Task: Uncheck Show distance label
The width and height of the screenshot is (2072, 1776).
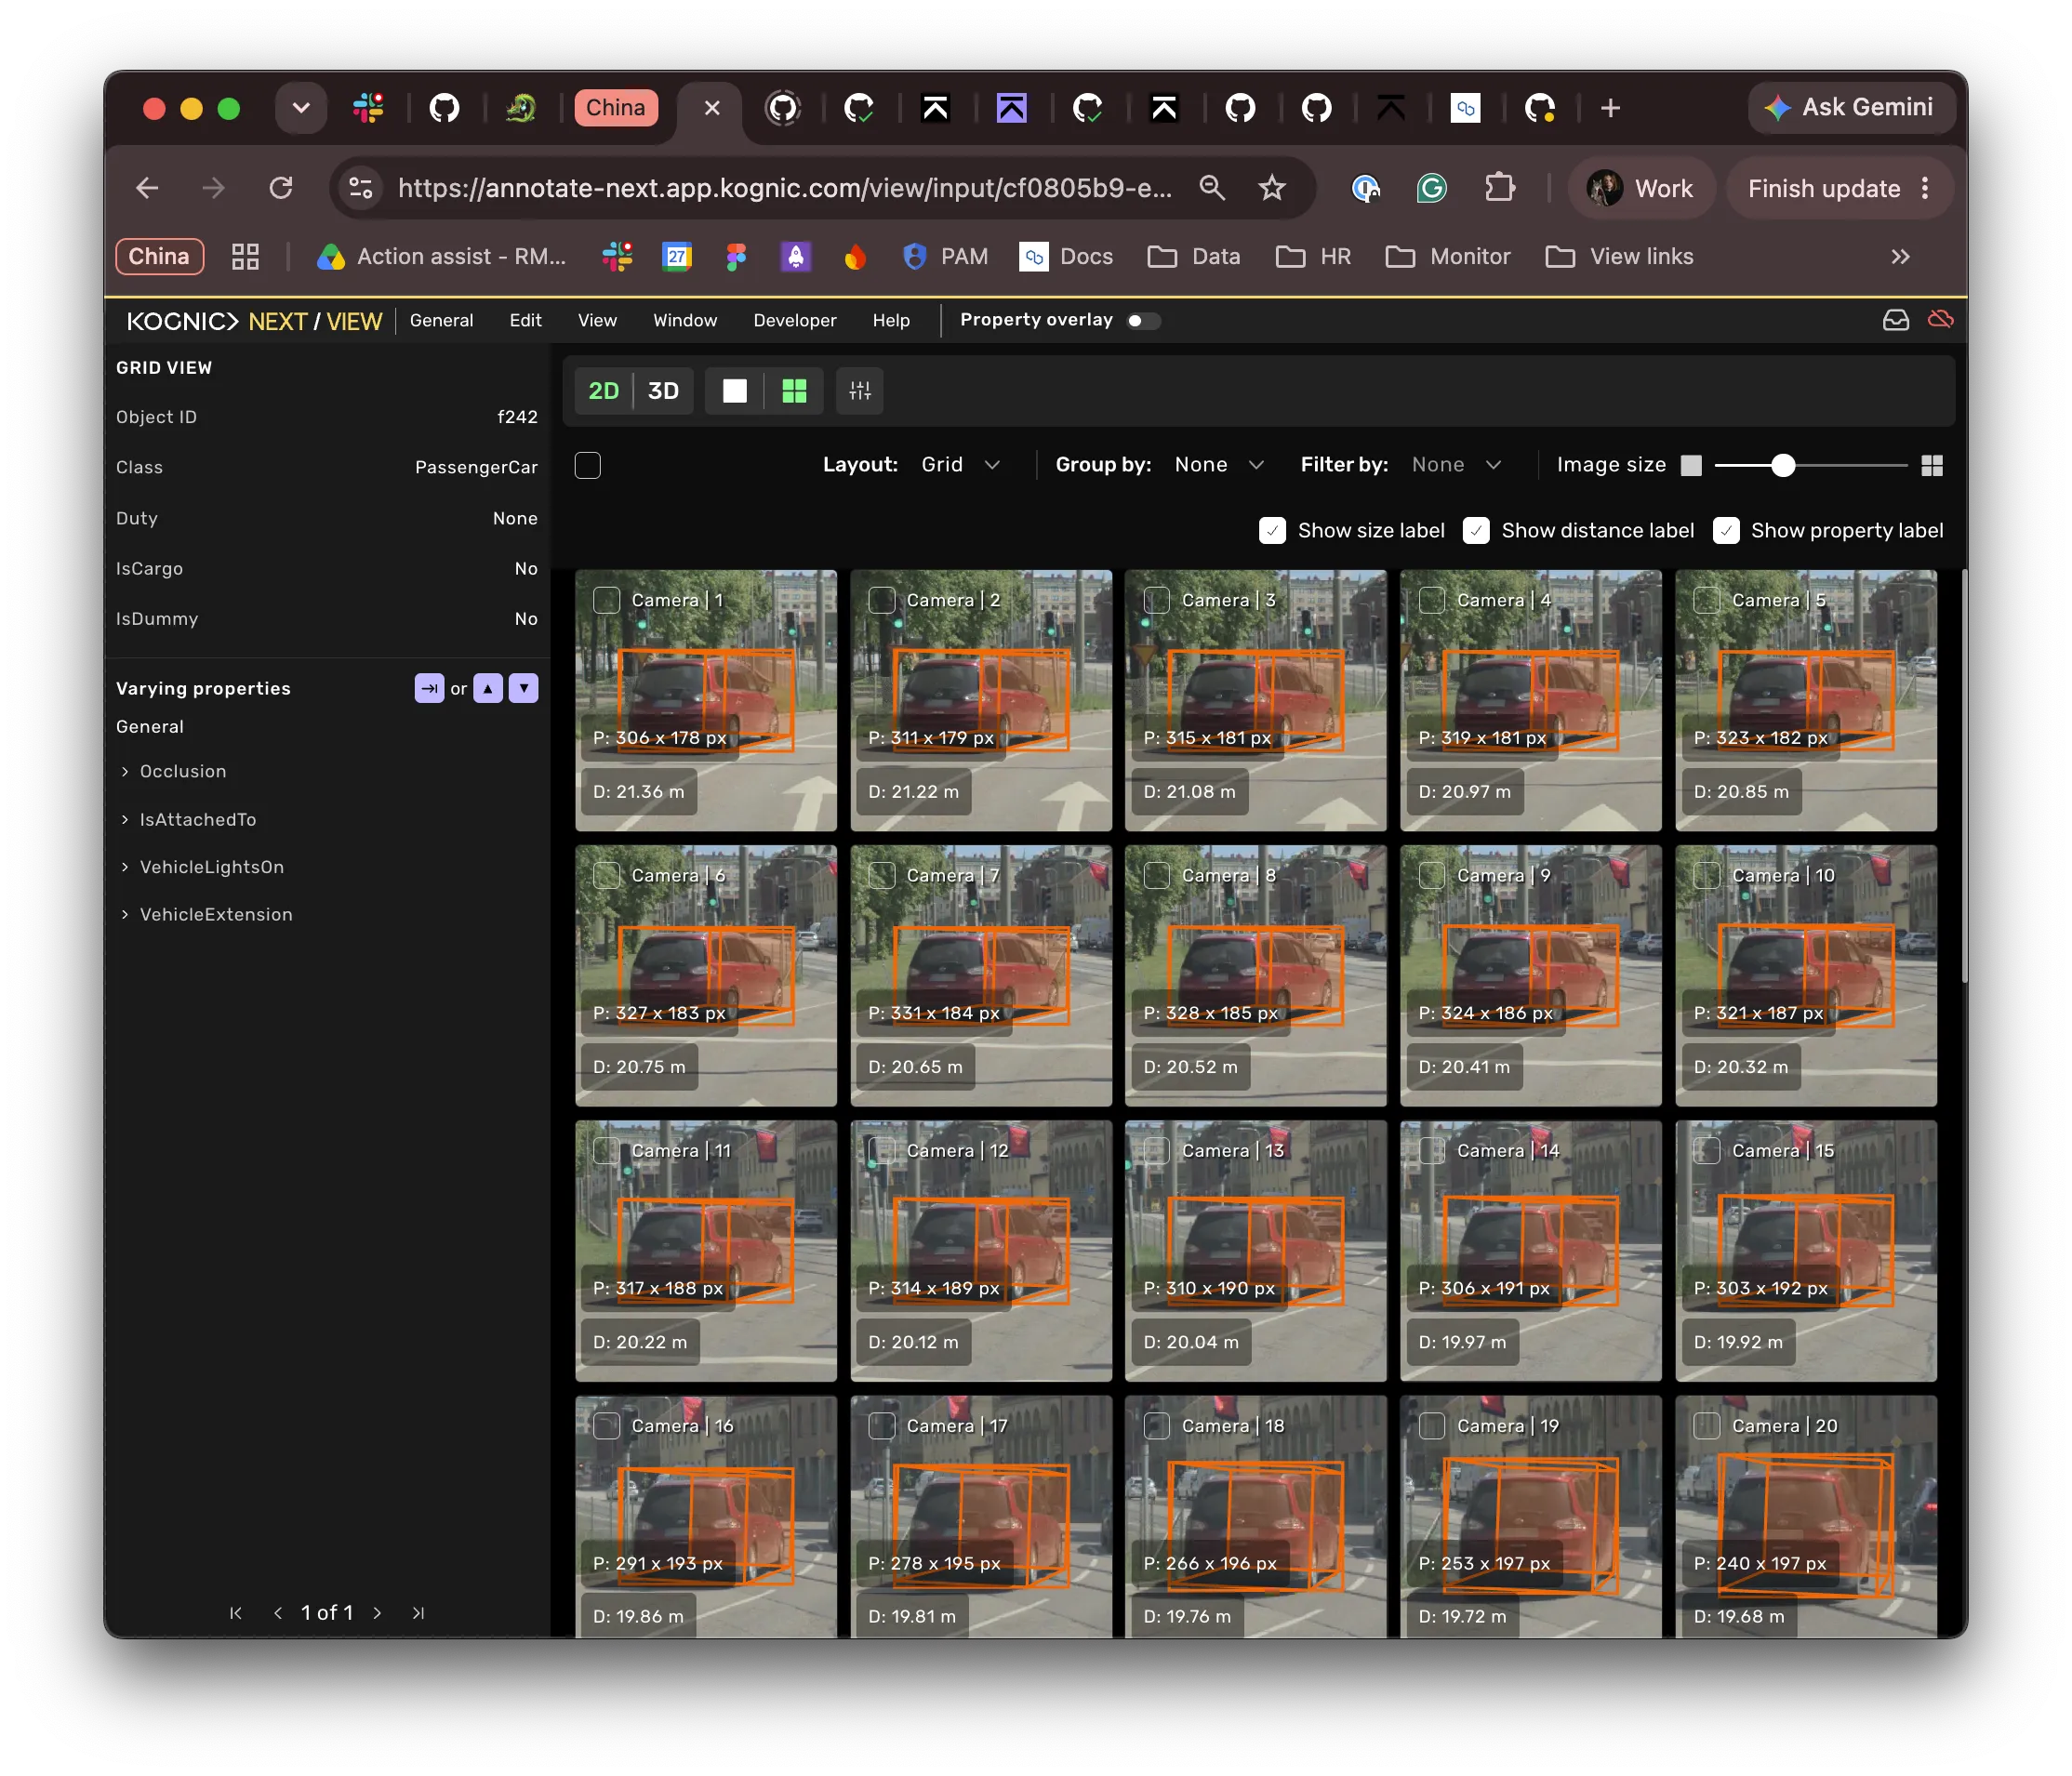Action: coord(1476,531)
